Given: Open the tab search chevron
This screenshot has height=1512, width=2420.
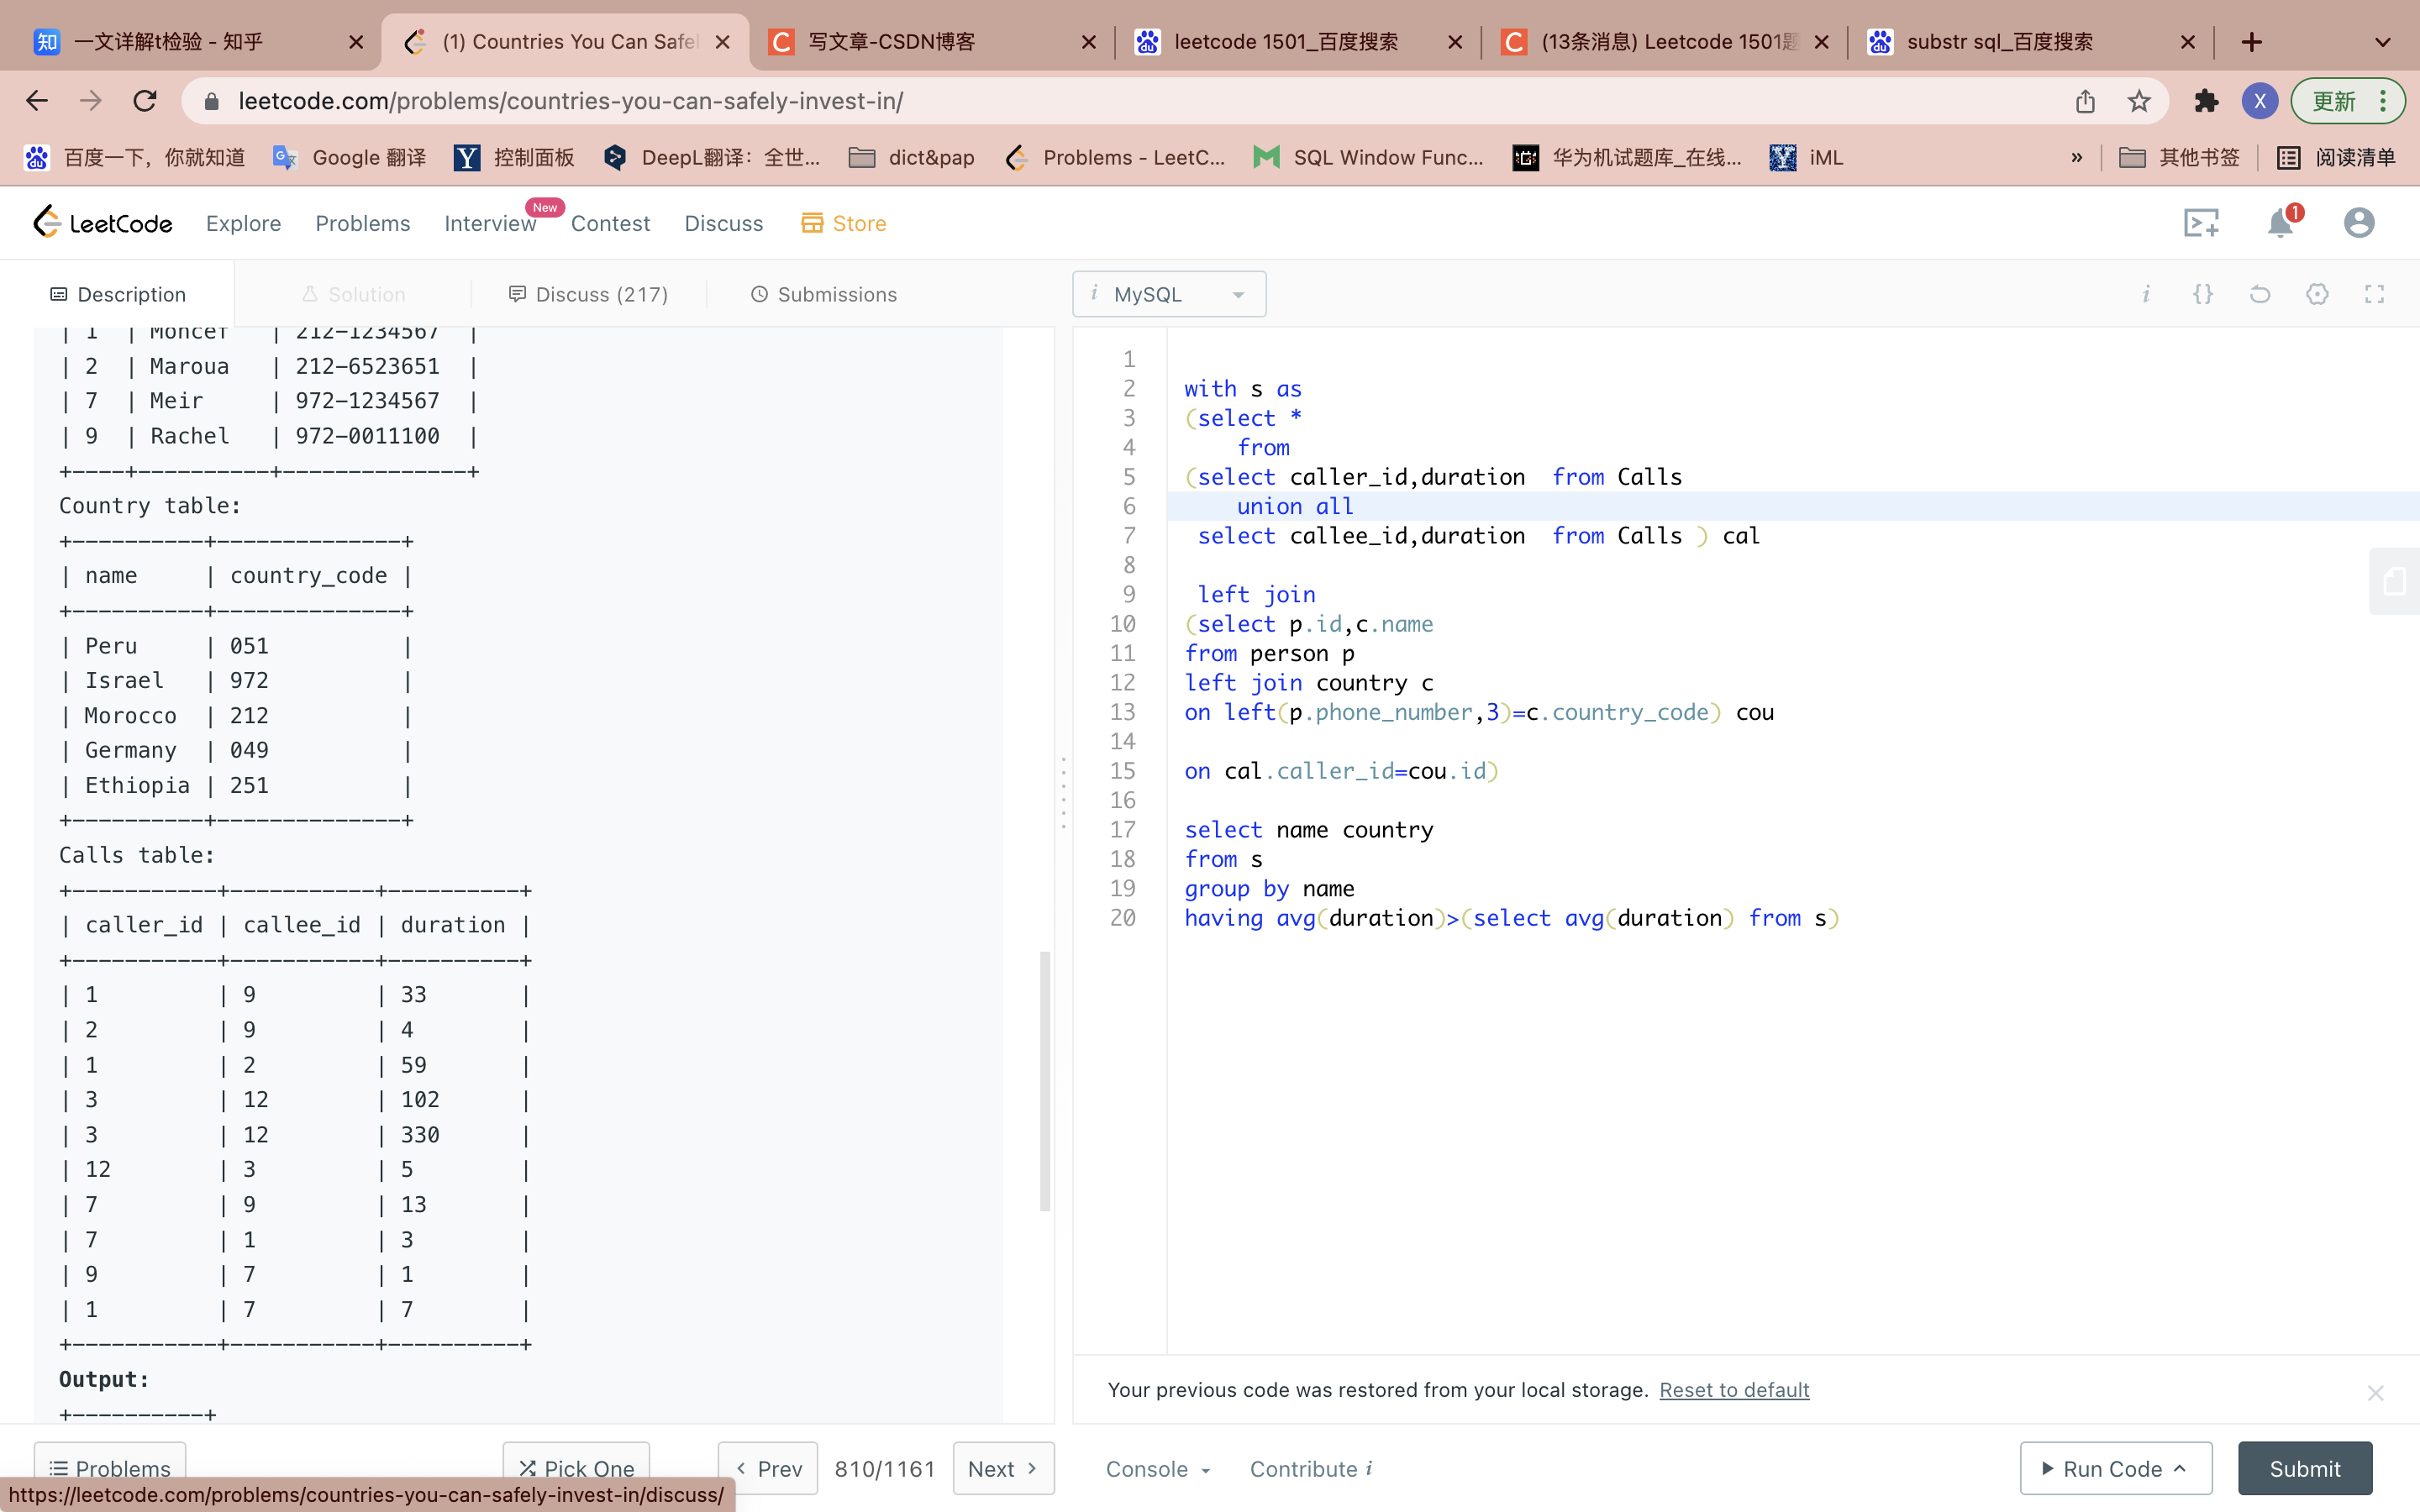Looking at the screenshot, I should point(2383,42).
